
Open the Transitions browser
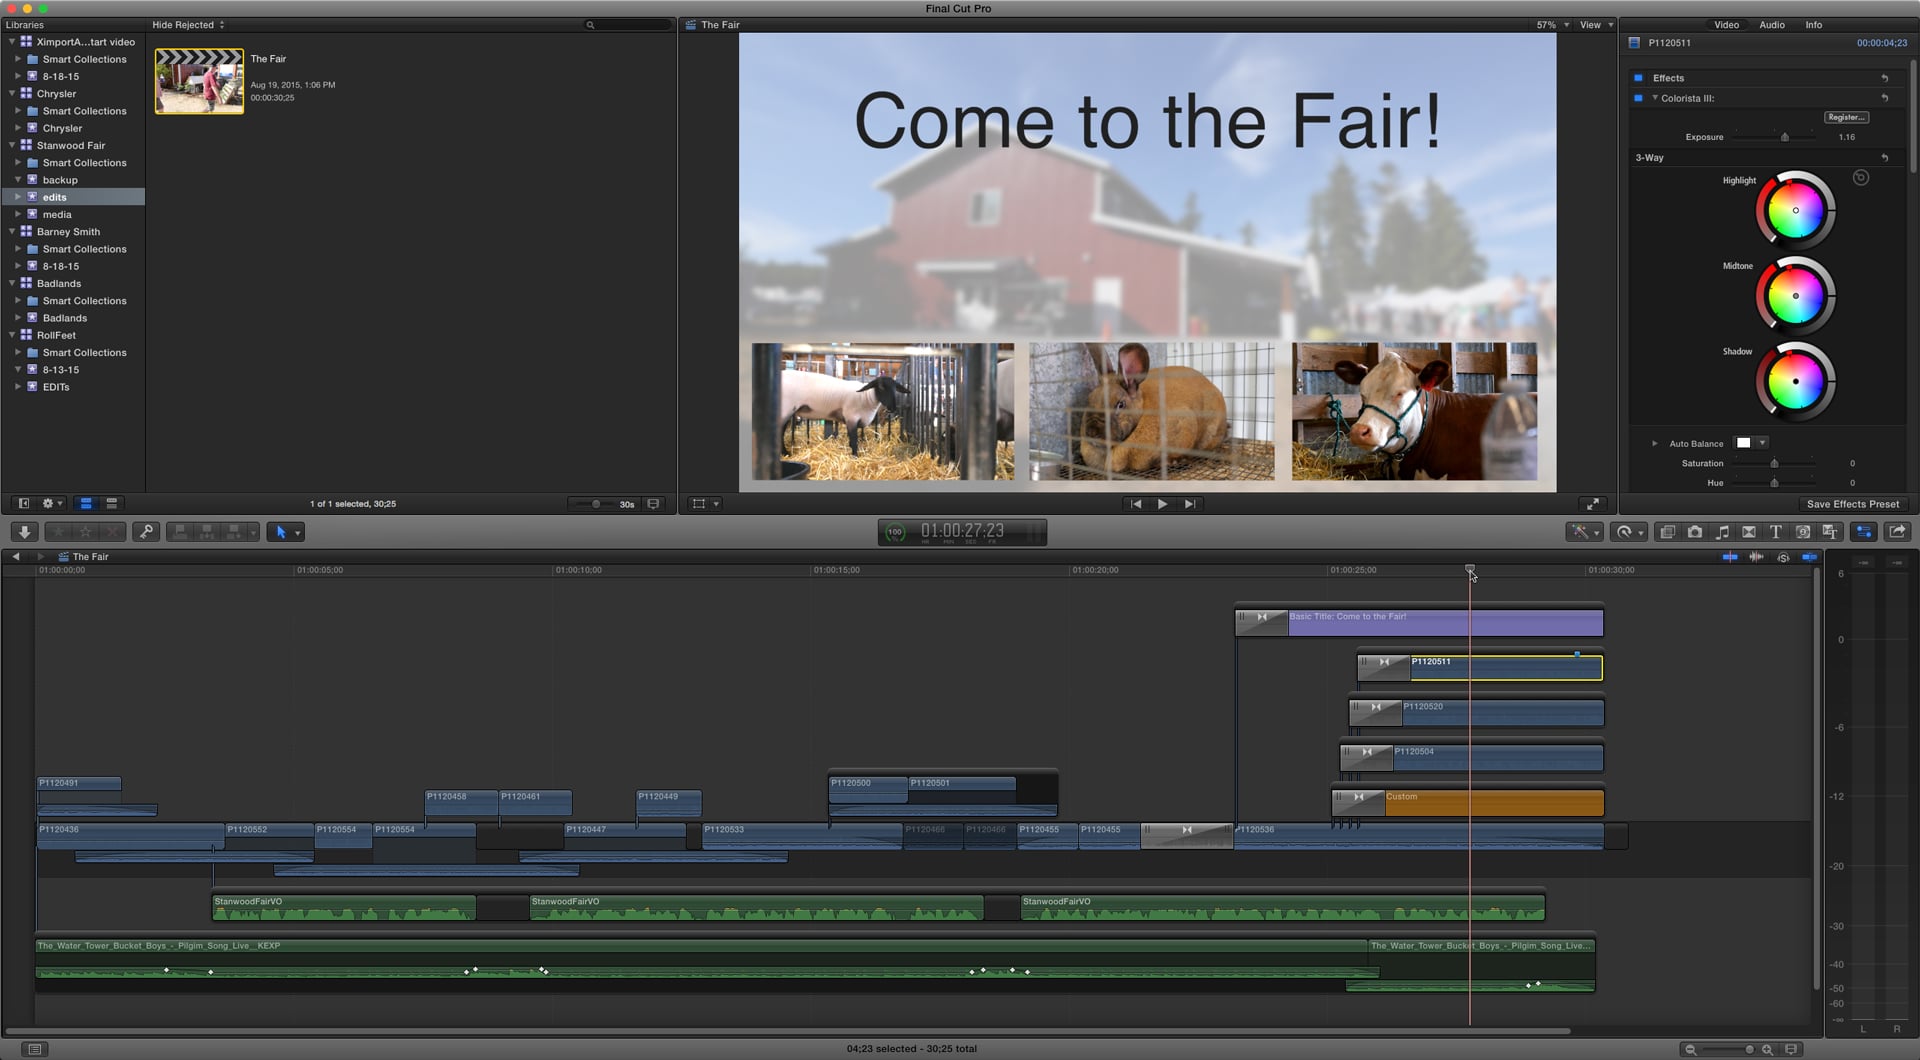click(1749, 532)
